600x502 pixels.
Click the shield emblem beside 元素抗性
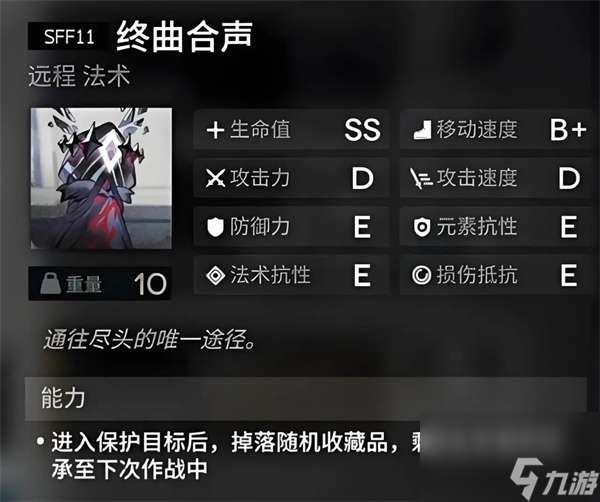click(x=422, y=227)
